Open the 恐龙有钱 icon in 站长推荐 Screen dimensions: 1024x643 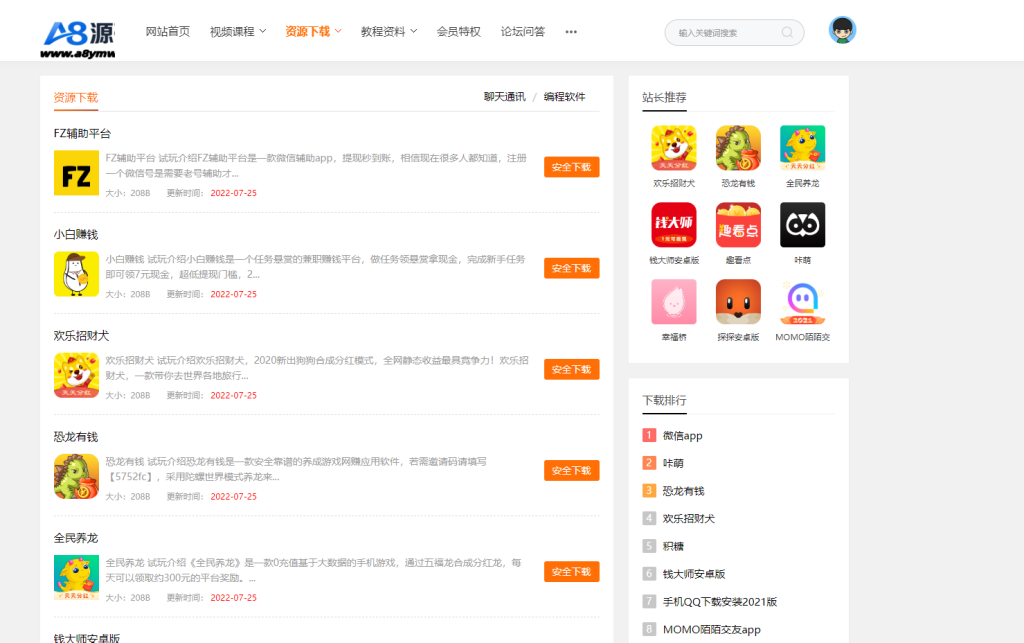click(738, 148)
